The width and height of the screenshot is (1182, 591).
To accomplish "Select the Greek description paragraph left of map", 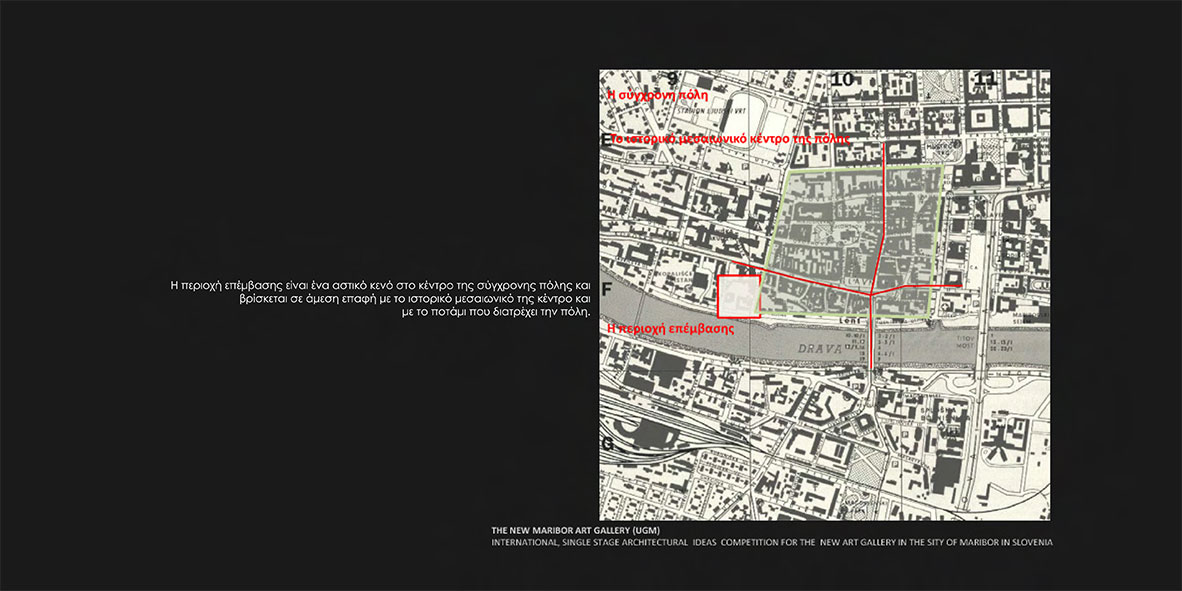I will (381, 298).
